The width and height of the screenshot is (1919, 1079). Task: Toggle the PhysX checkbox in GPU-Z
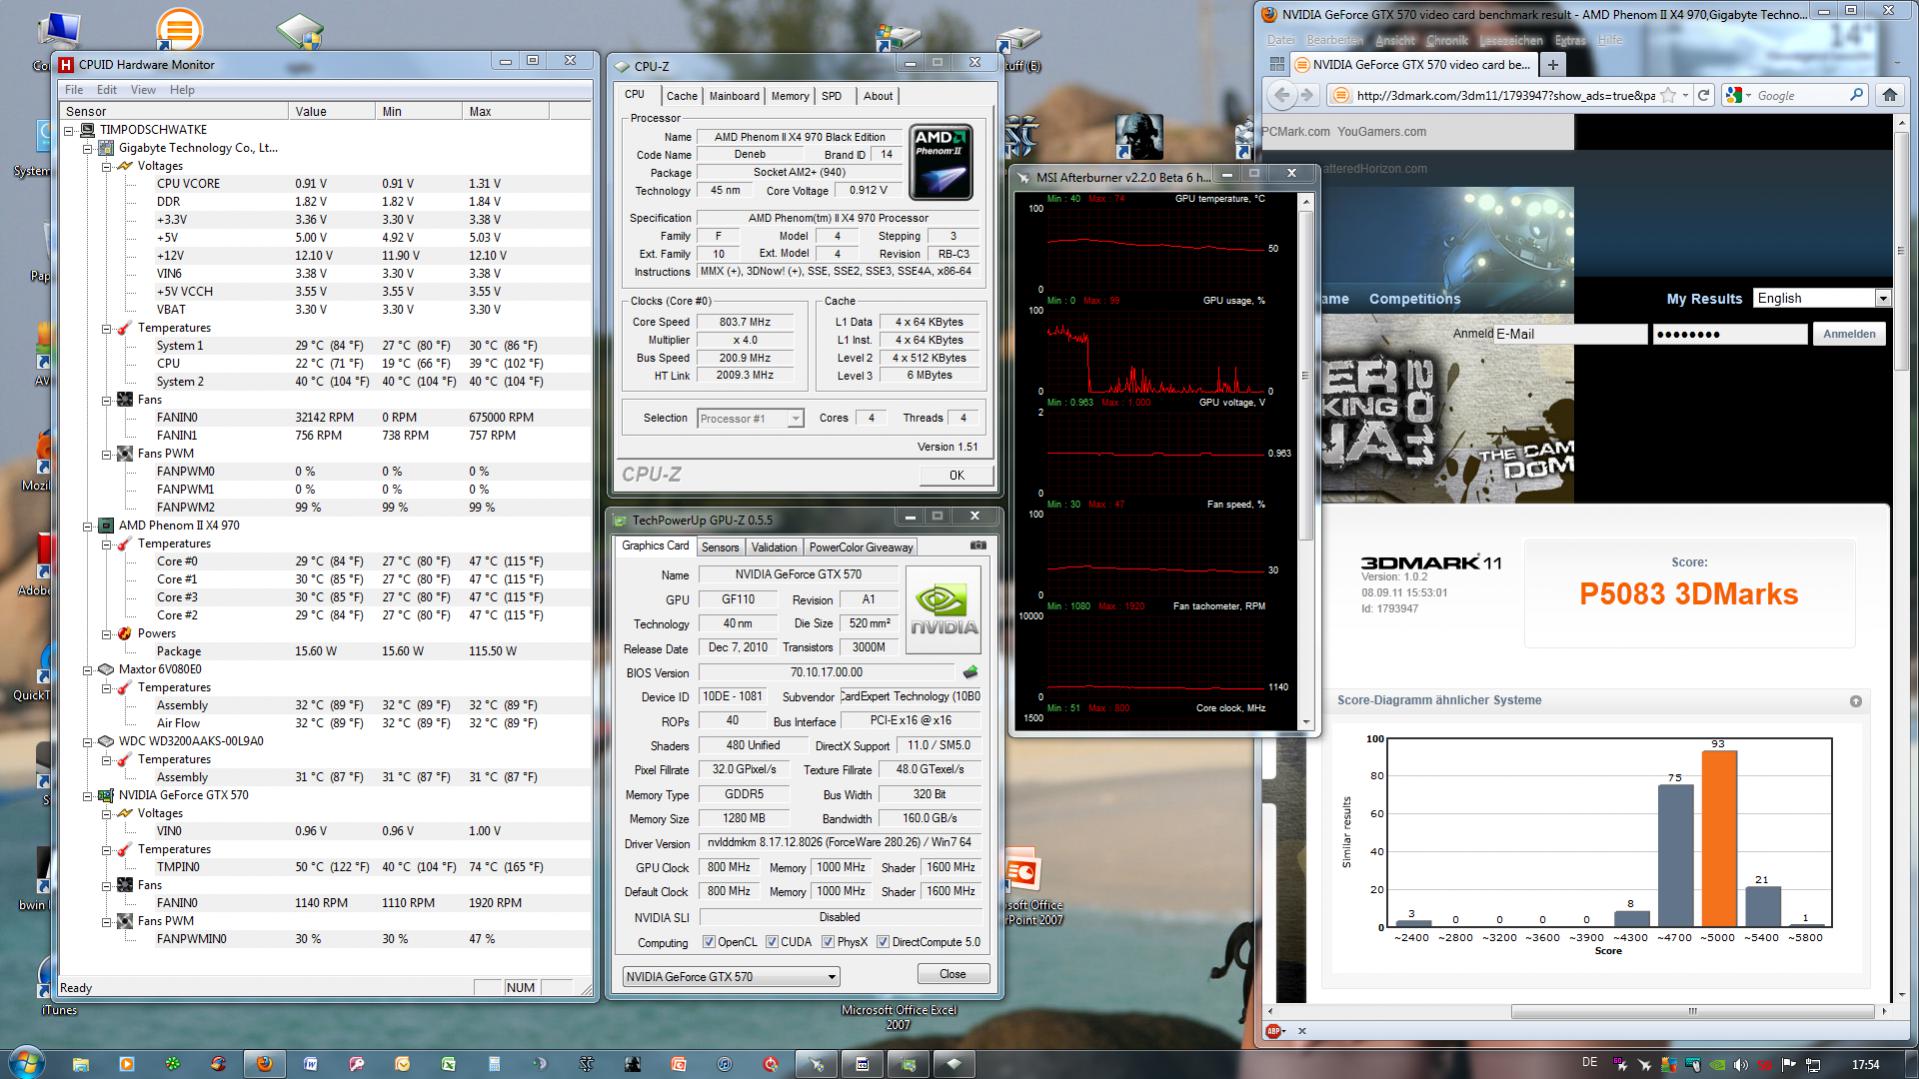coord(828,942)
